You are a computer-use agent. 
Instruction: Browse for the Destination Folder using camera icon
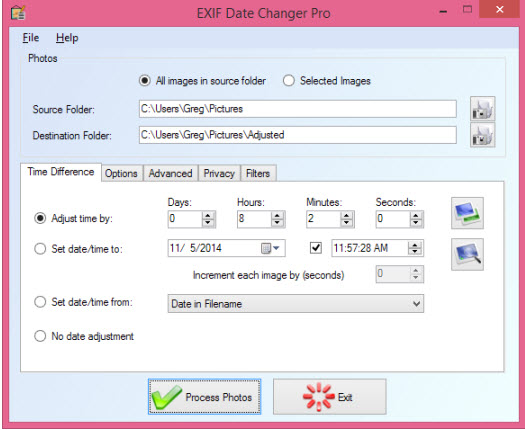click(482, 135)
